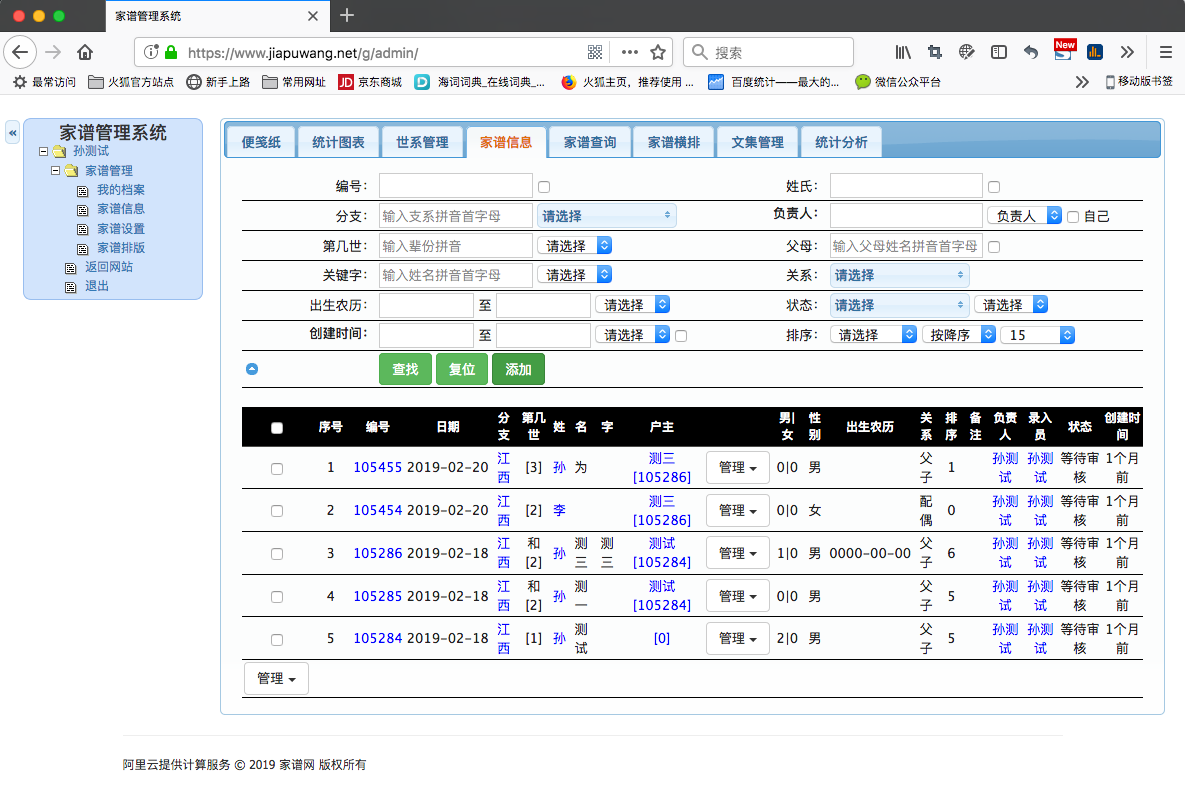Open 家谱排版 in the sidebar
Screen dimensions: 1185x798
point(121,248)
